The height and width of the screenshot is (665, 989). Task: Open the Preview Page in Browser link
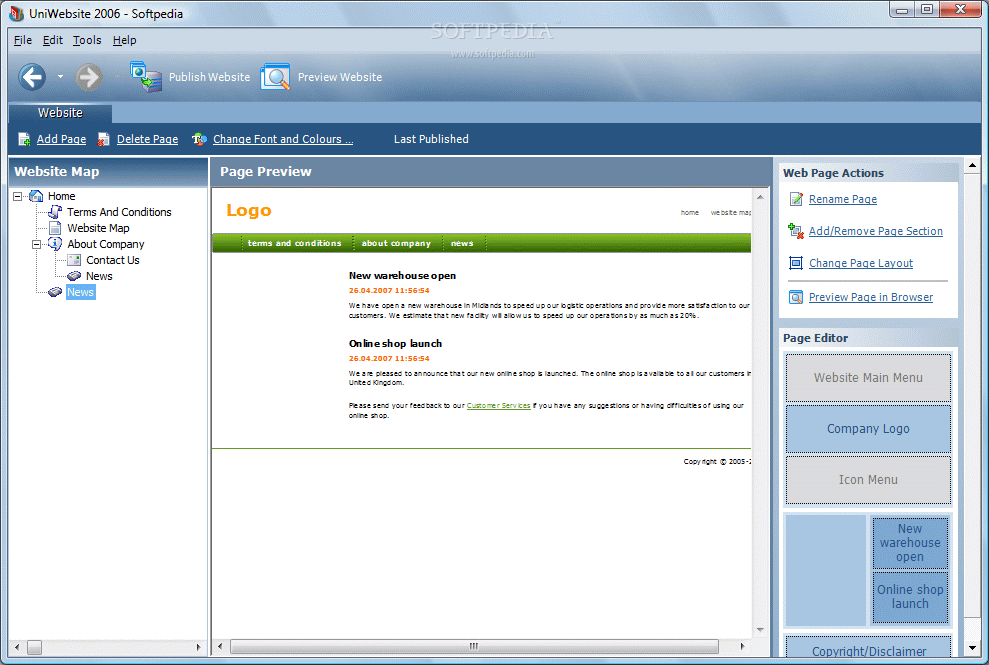[870, 297]
